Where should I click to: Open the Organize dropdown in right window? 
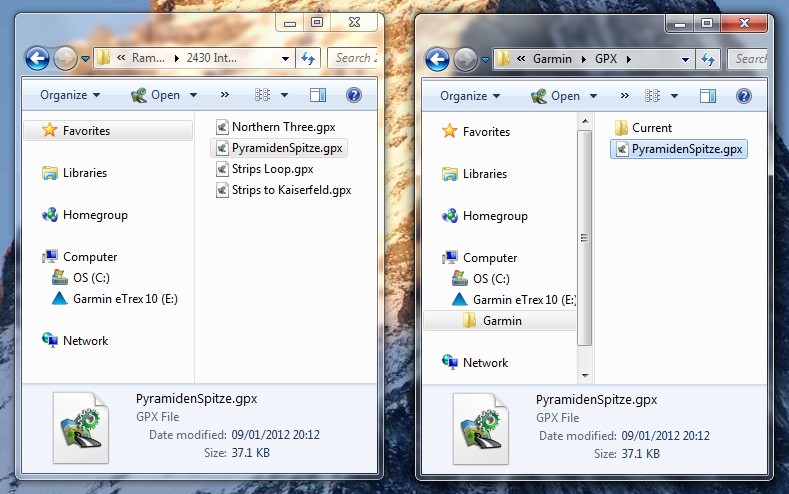[x=470, y=96]
